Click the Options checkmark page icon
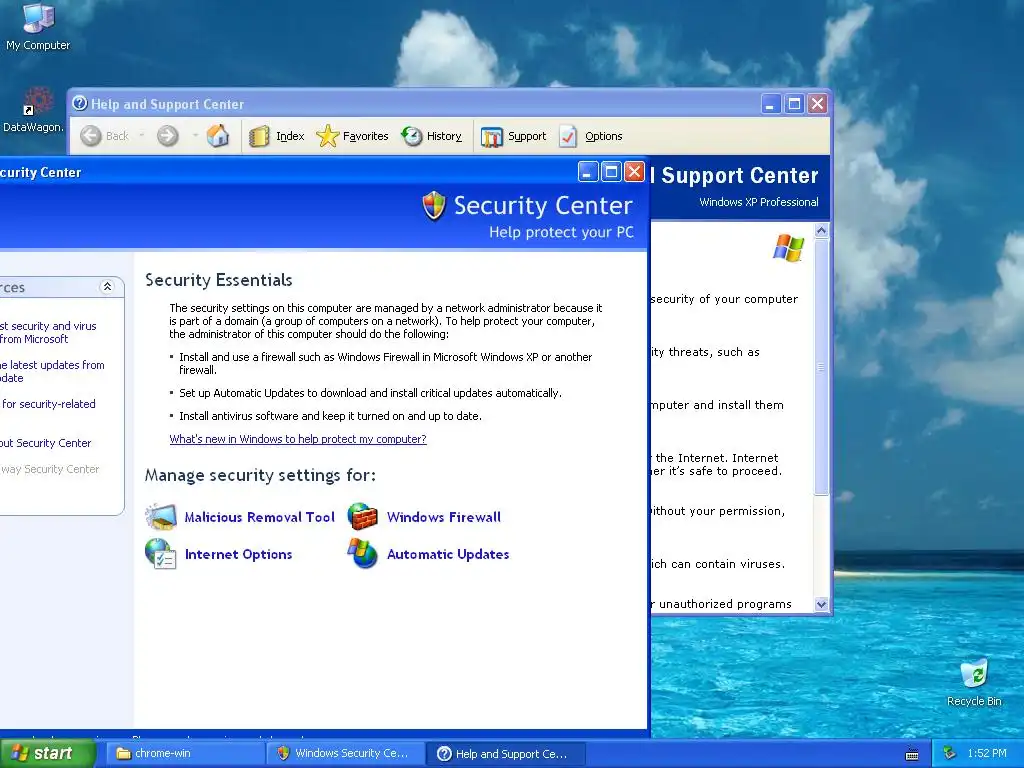1024x768 pixels. click(x=568, y=136)
